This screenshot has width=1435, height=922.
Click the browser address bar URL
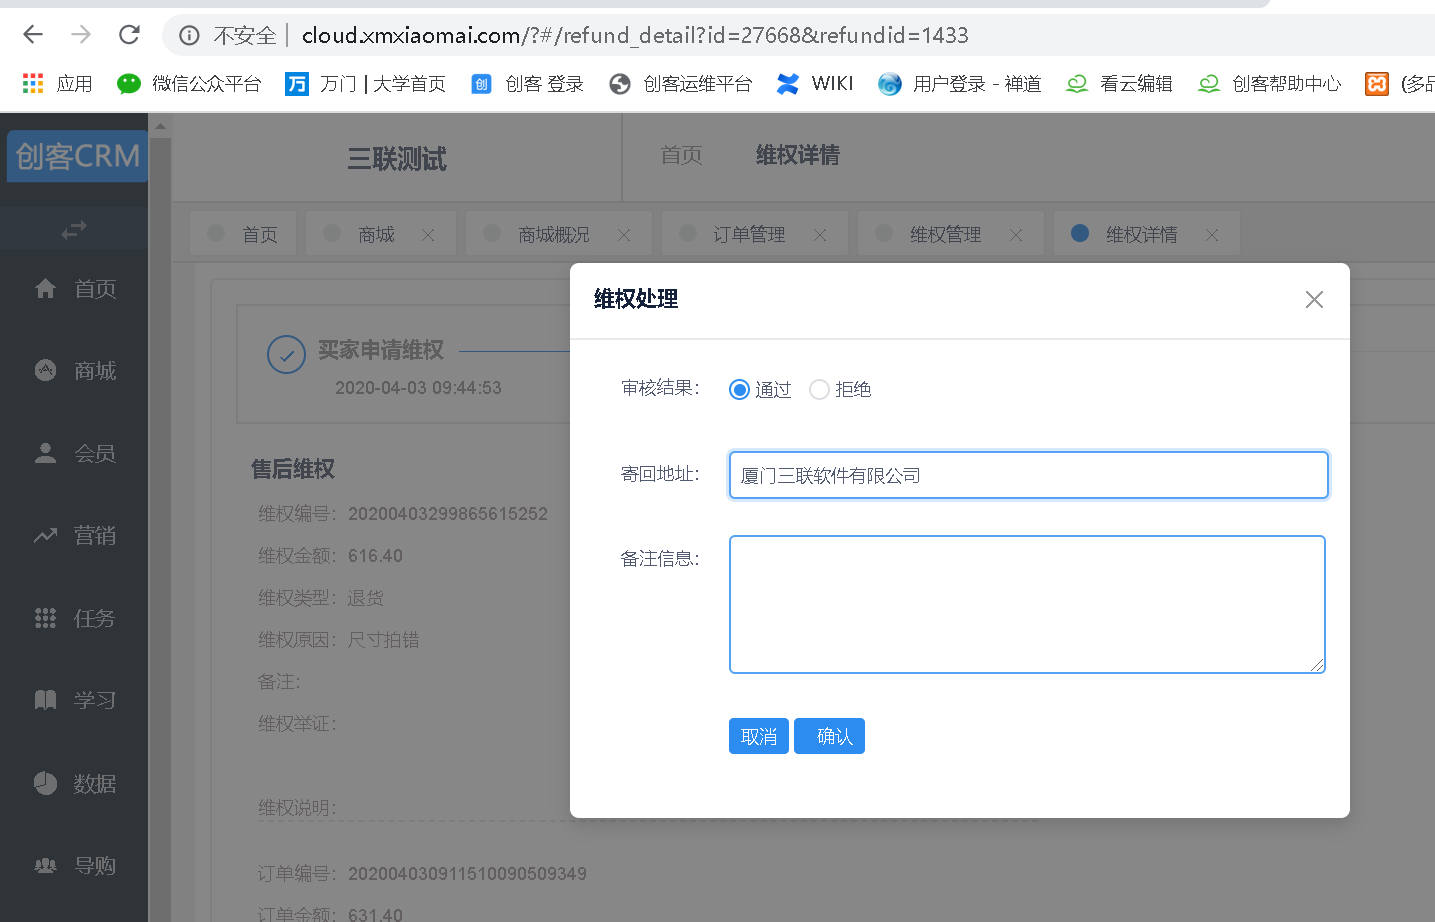click(x=634, y=36)
